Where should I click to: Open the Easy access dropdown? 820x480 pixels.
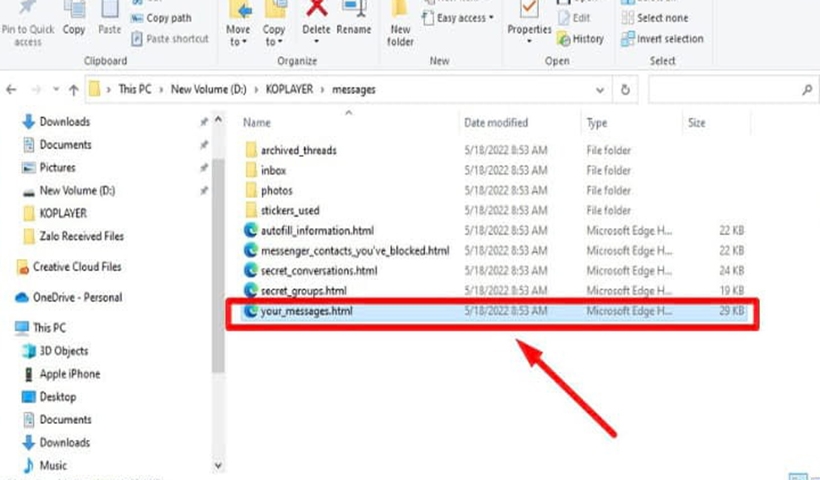tap(458, 18)
